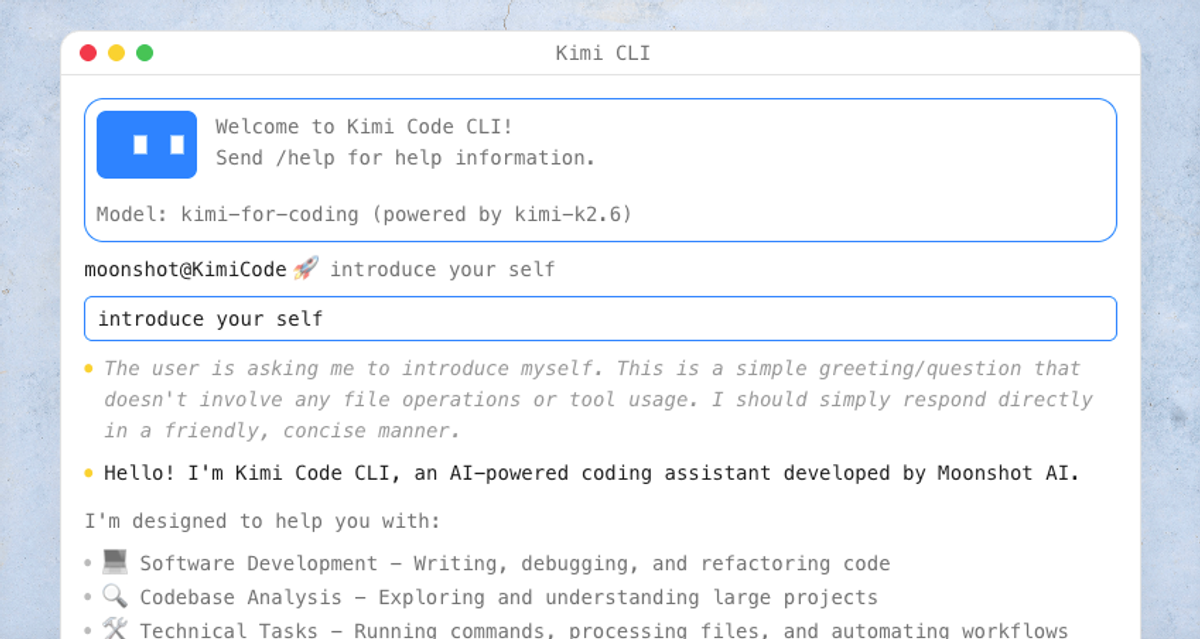Click the 'Kimi CLI' window title

pos(603,53)
